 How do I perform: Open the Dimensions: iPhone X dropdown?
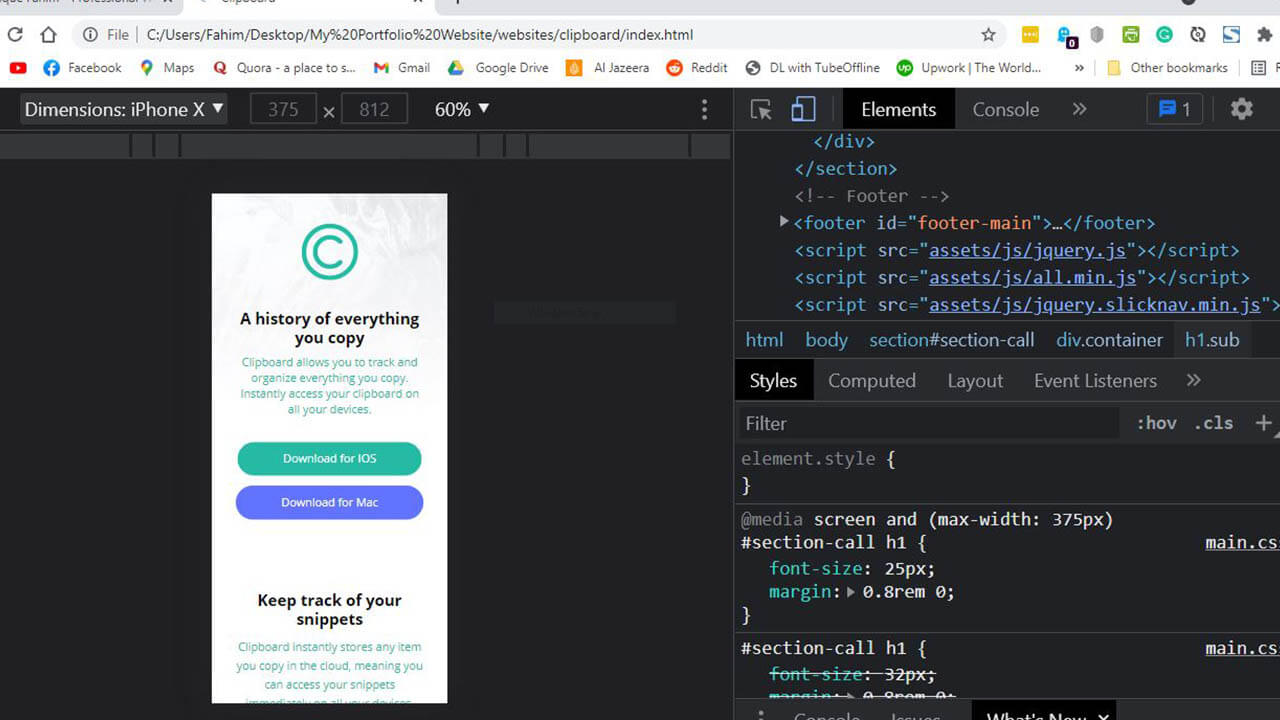[124, 109]
